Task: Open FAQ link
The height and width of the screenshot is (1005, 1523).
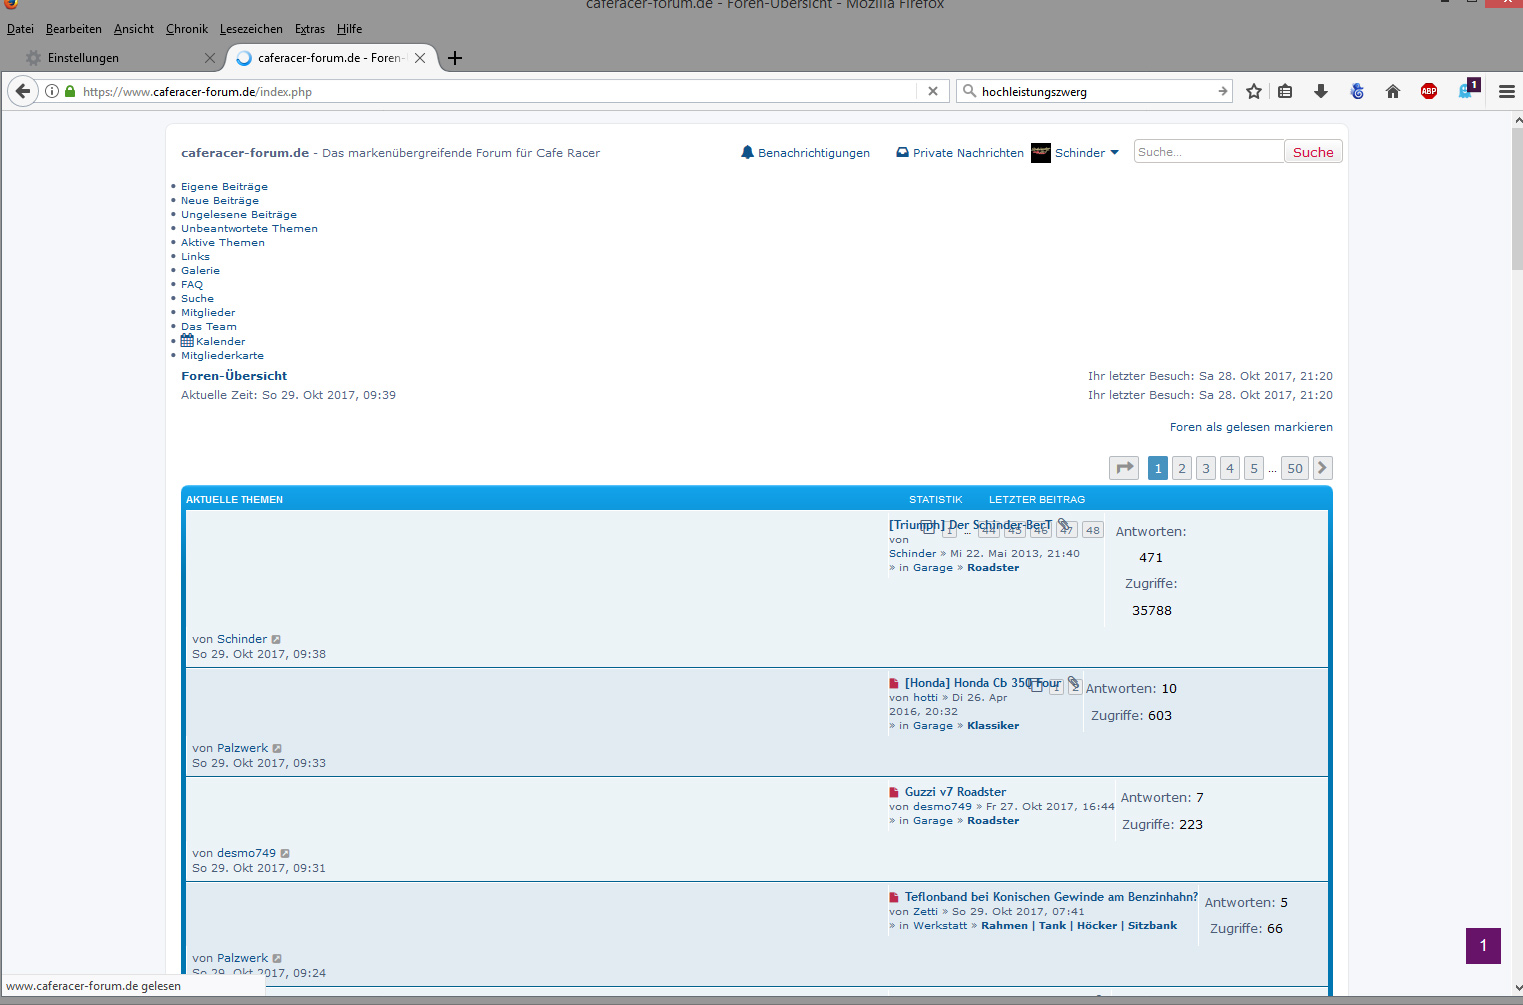Action: 192,285
